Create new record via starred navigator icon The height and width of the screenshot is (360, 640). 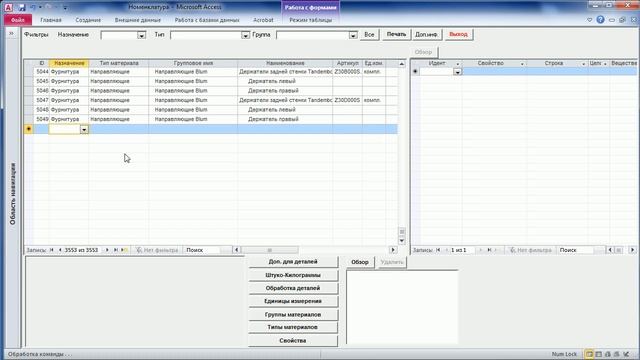124,250
